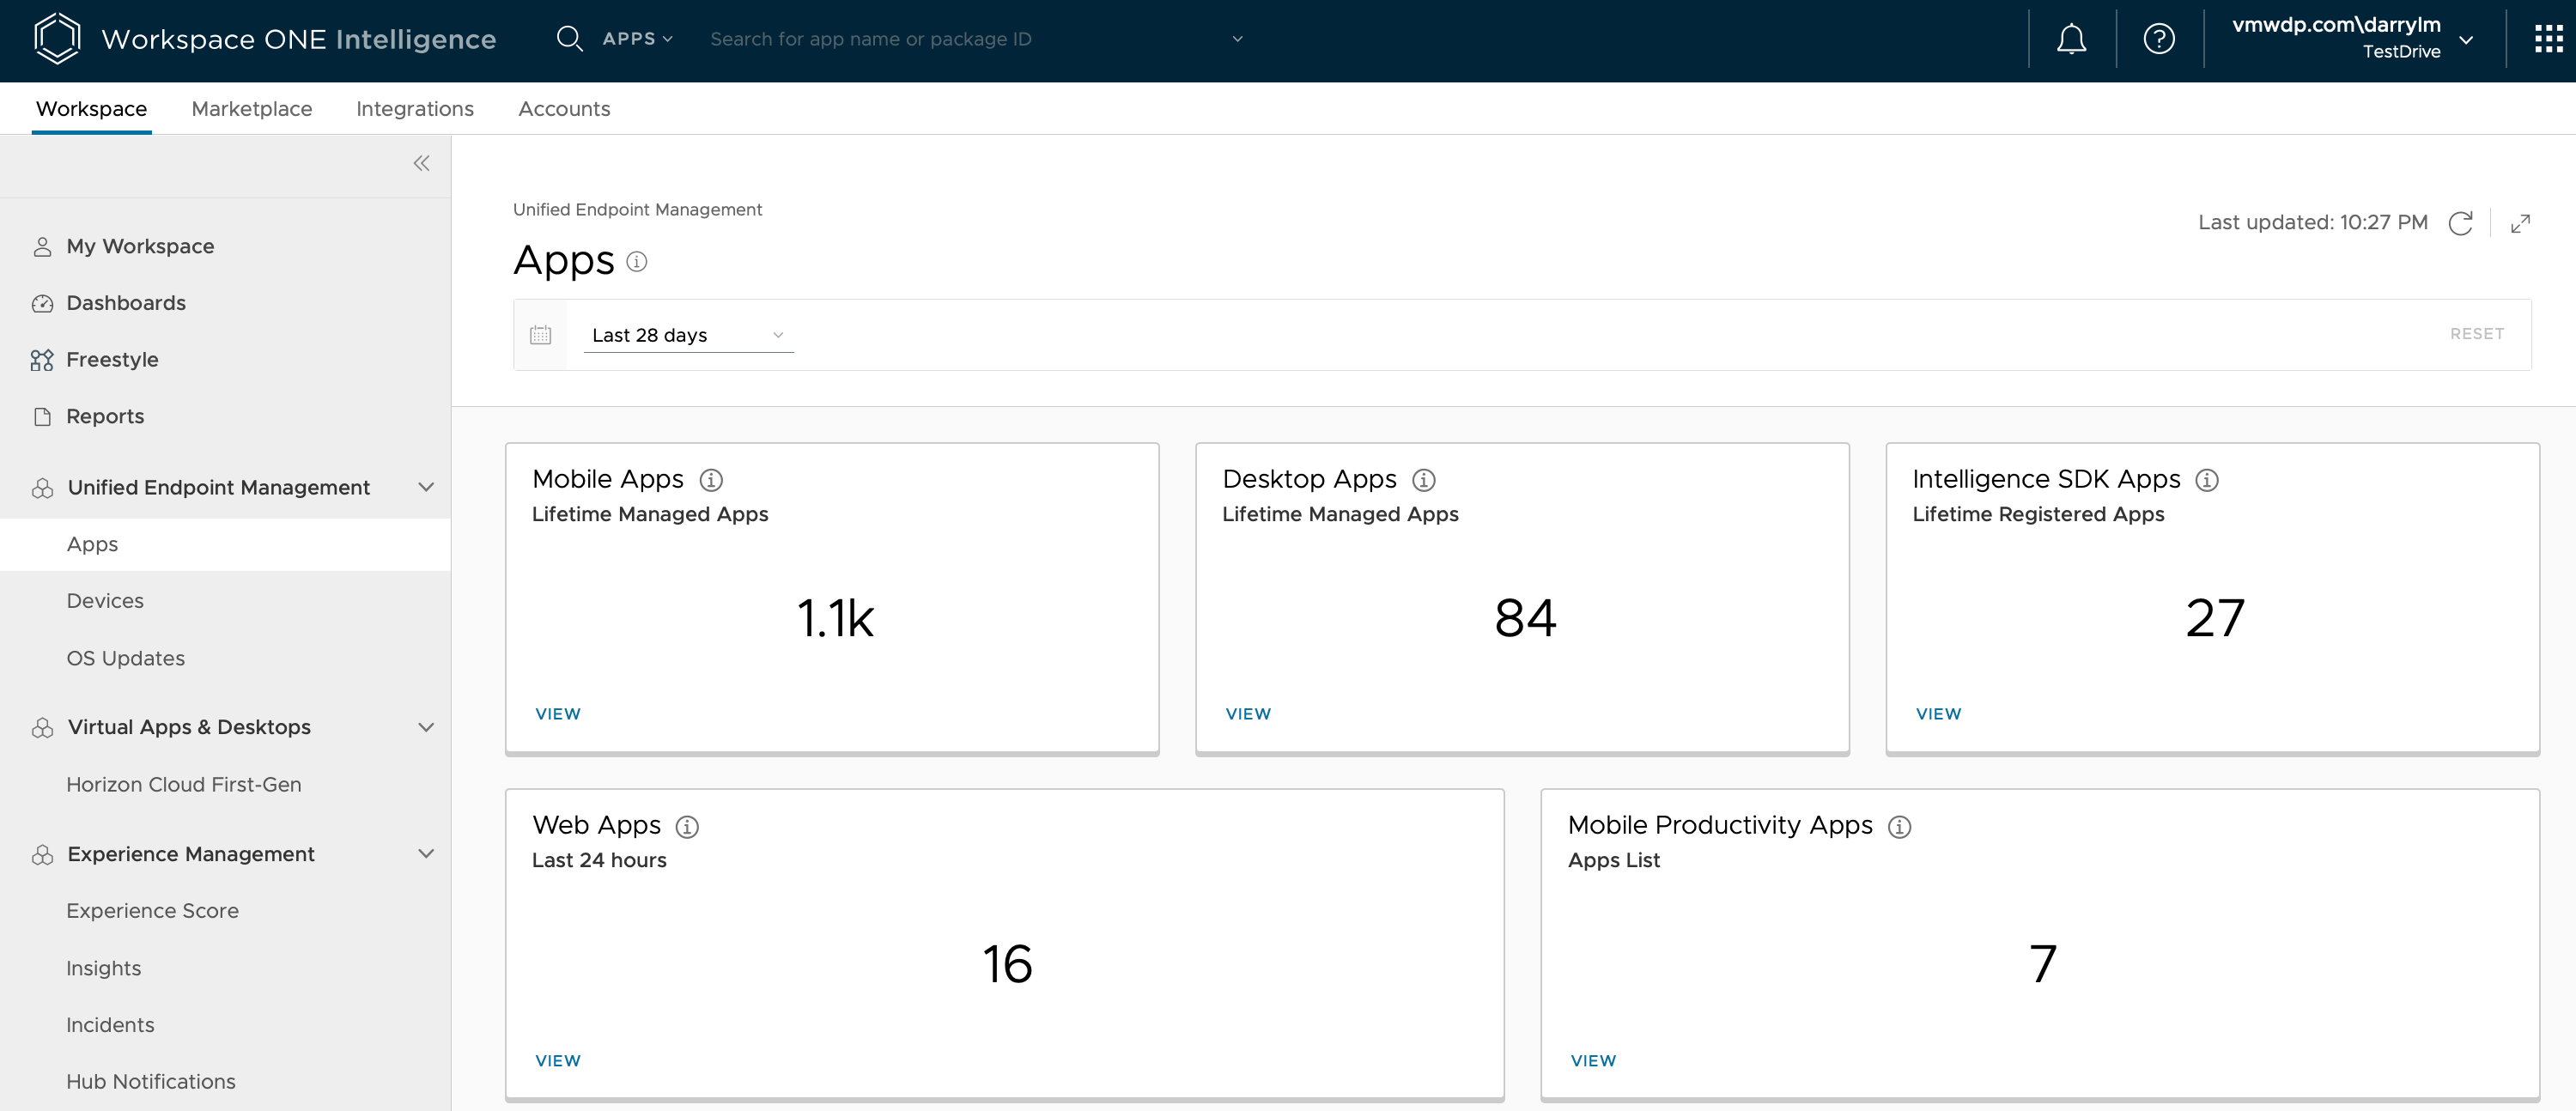Click the app name search field
This screenshot has width=2576, height=1111.
click(x=960, y=39)
